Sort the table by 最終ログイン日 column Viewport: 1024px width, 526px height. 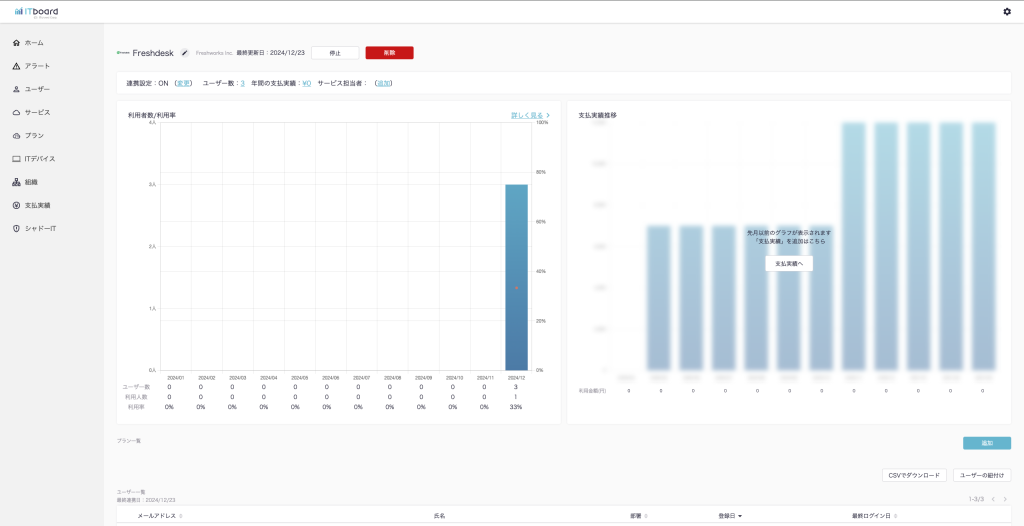[874, 516]
